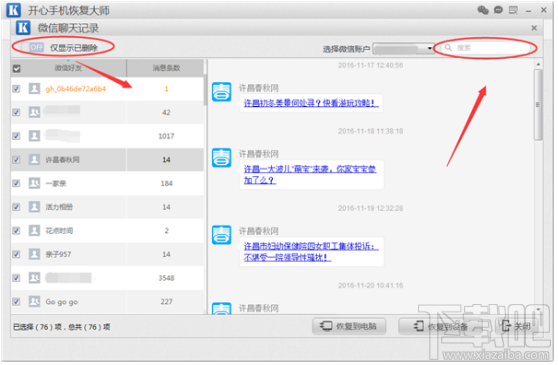Select the 活力相册 contact name

tap(59, 207)
